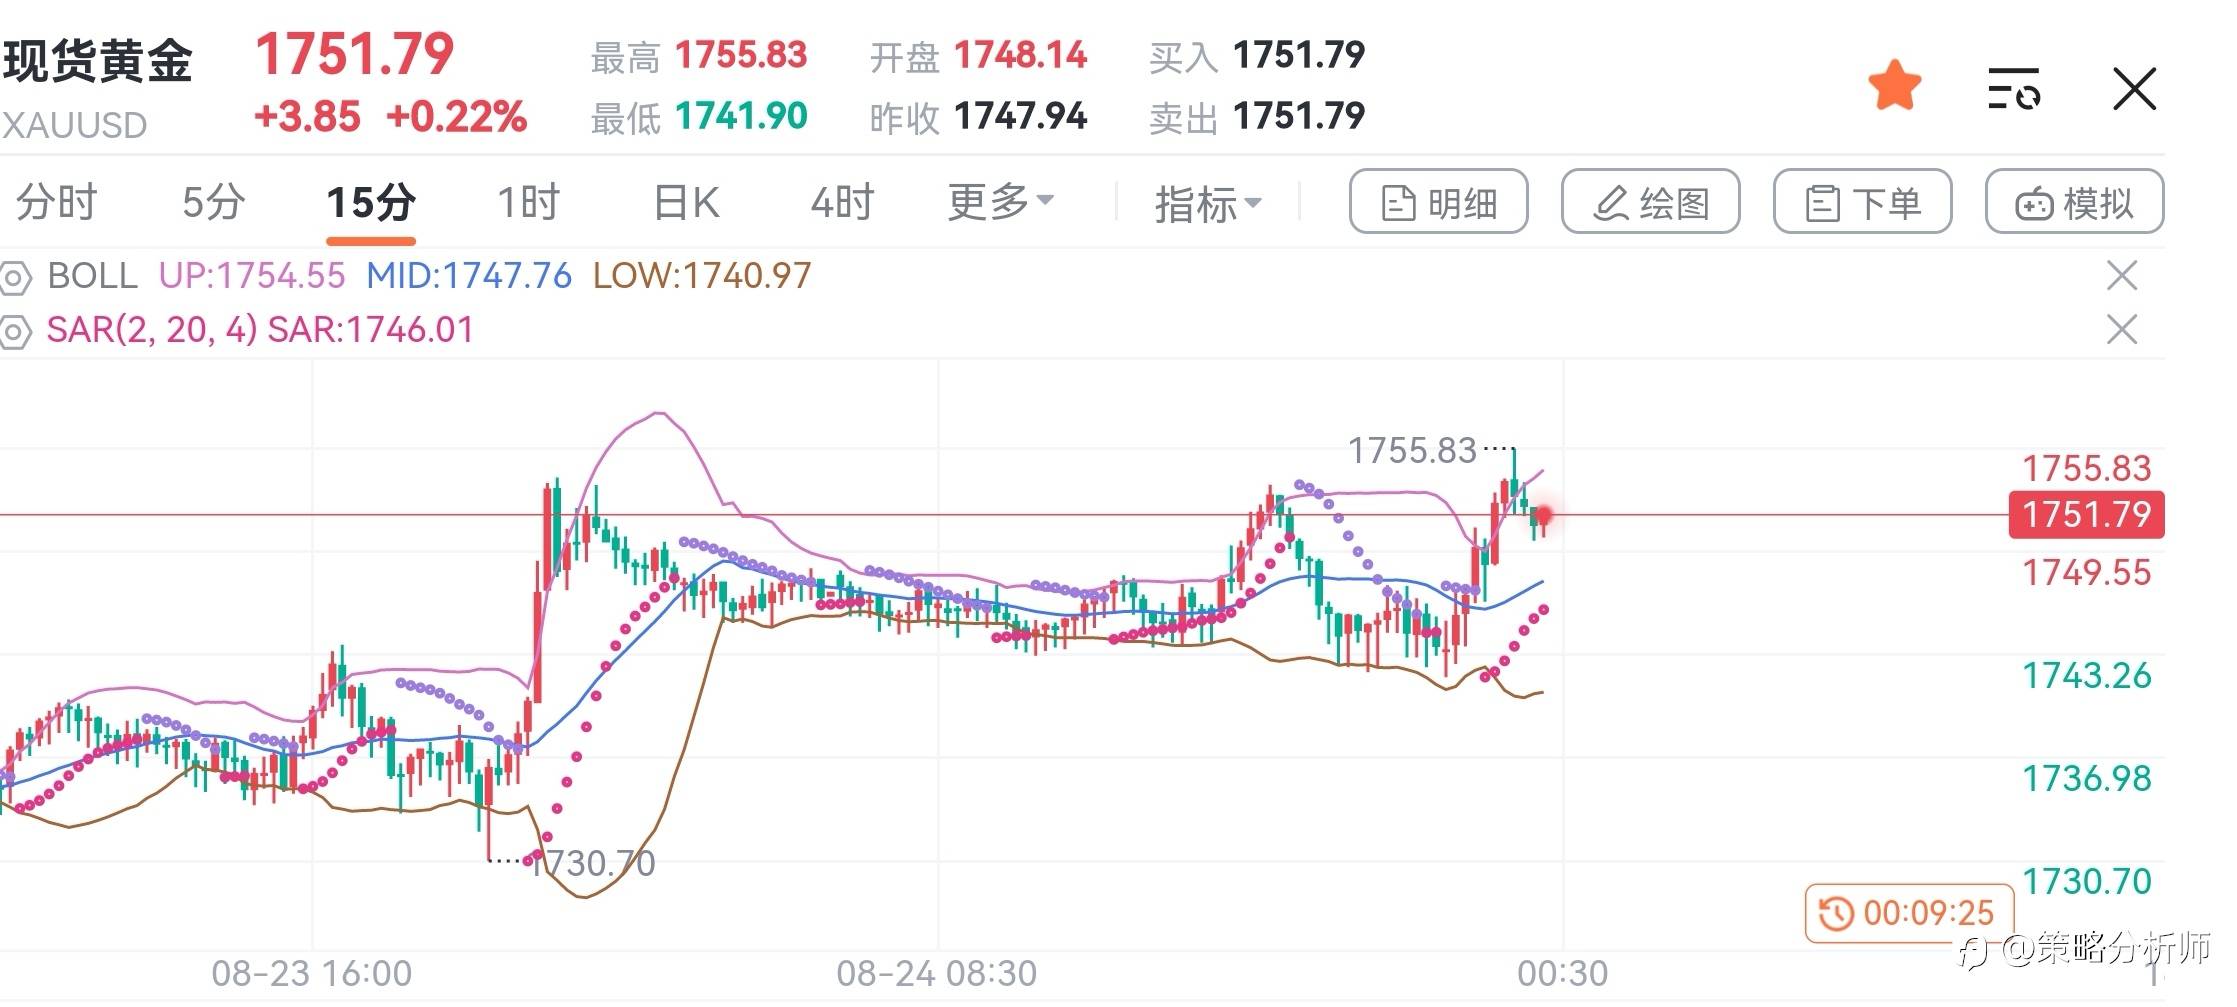Open the 明细 details button

(x=1438, y=202)
